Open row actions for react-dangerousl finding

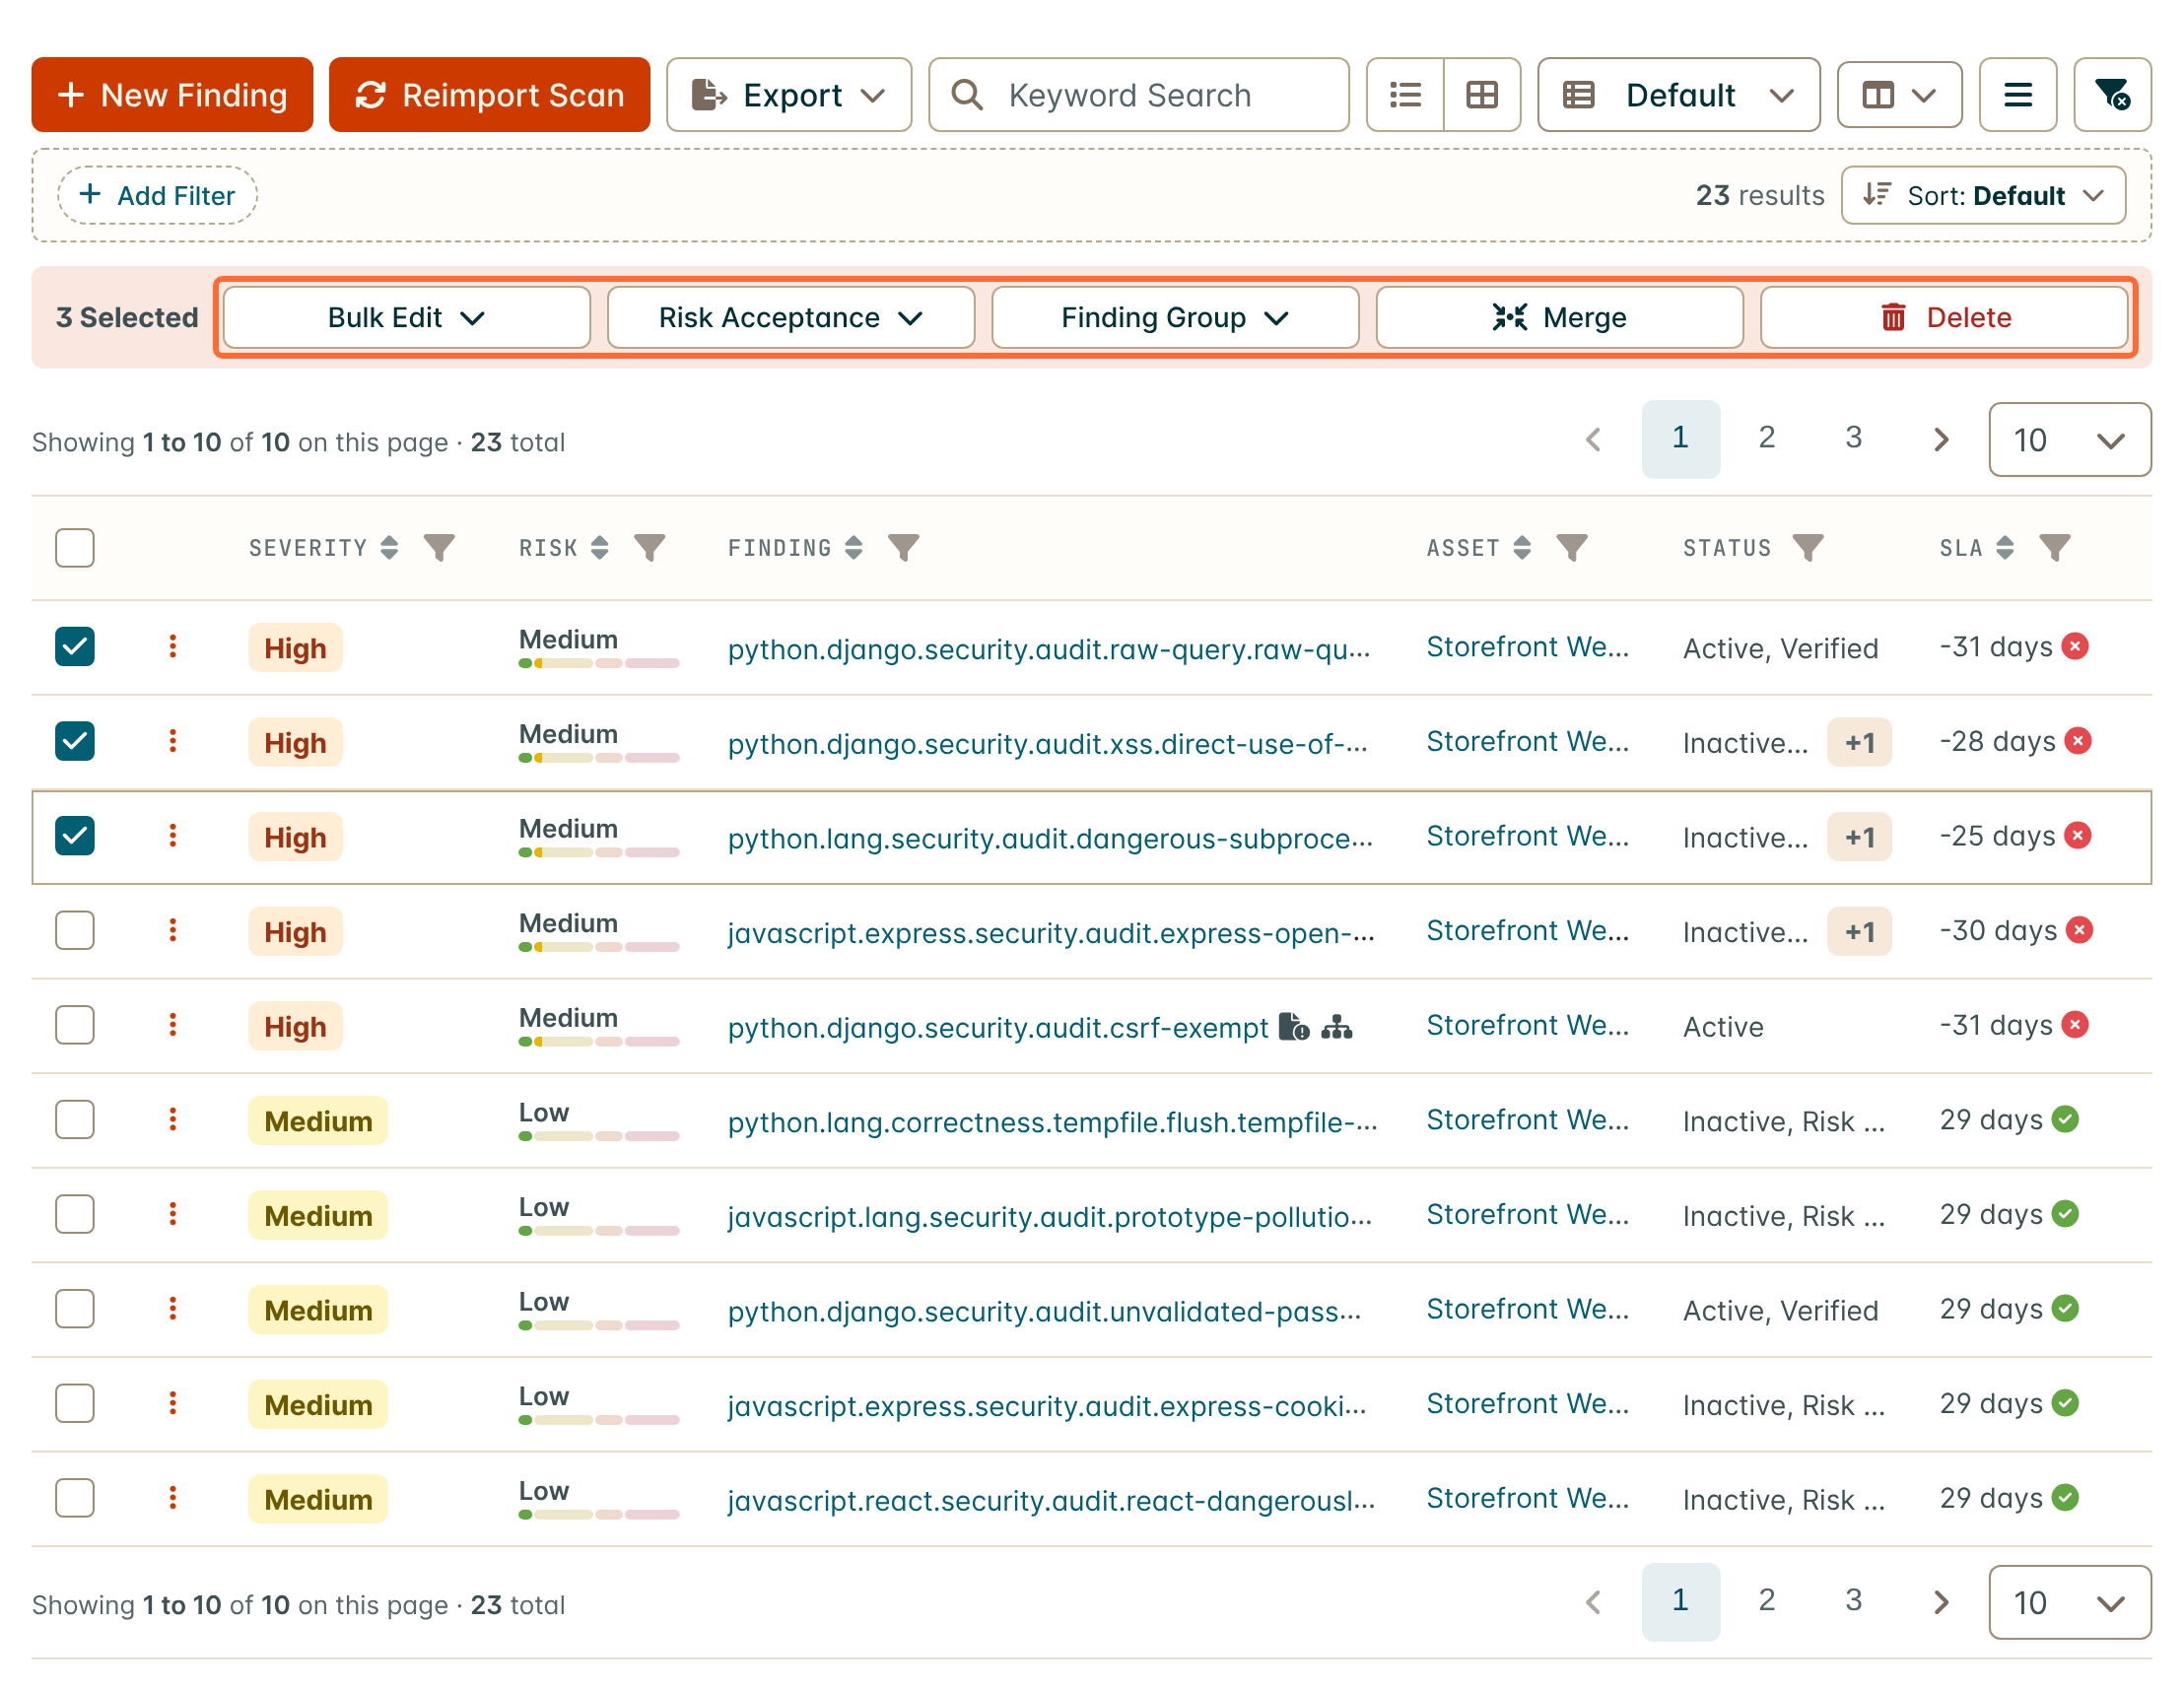[x=173, y=1497]
